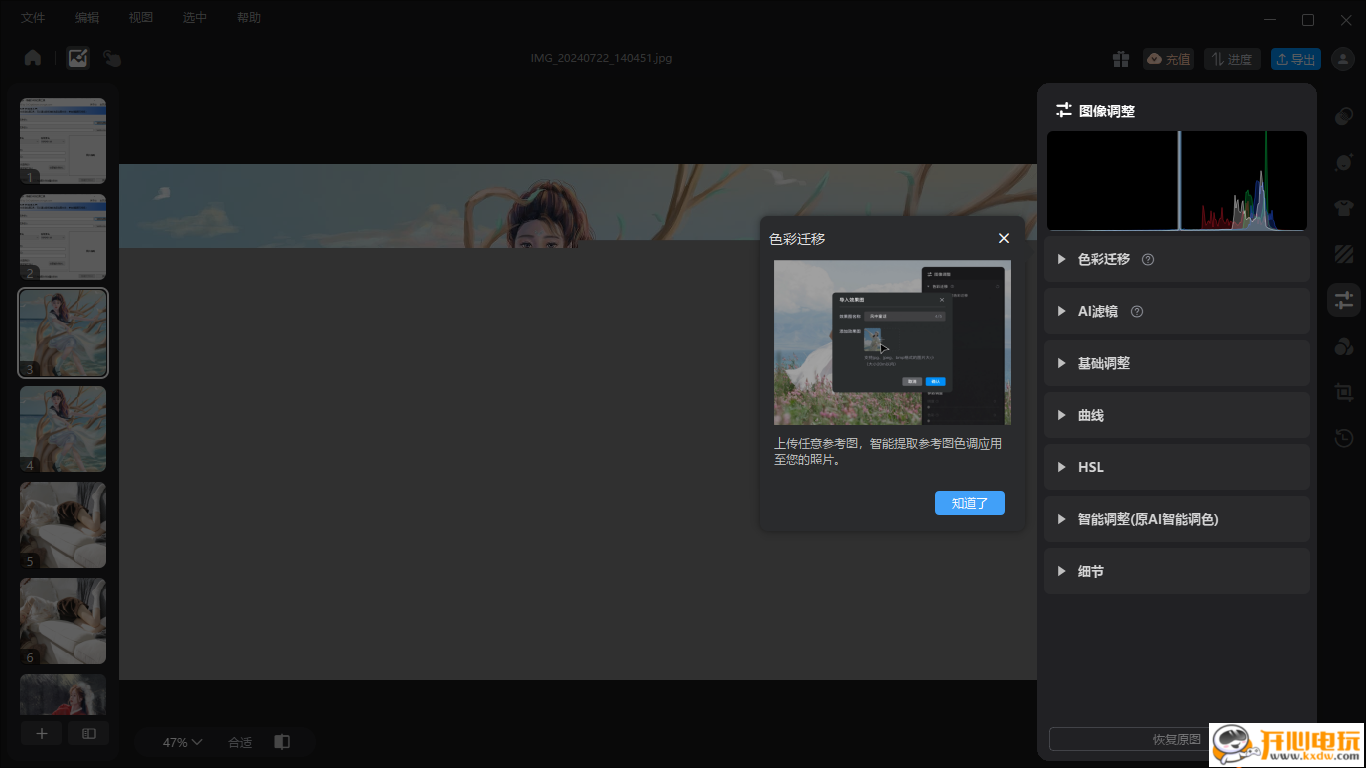This screenshot has height=768, width=1366.
Task: Toggle the before/after compare icon near zoom
Action: point(281,741)
